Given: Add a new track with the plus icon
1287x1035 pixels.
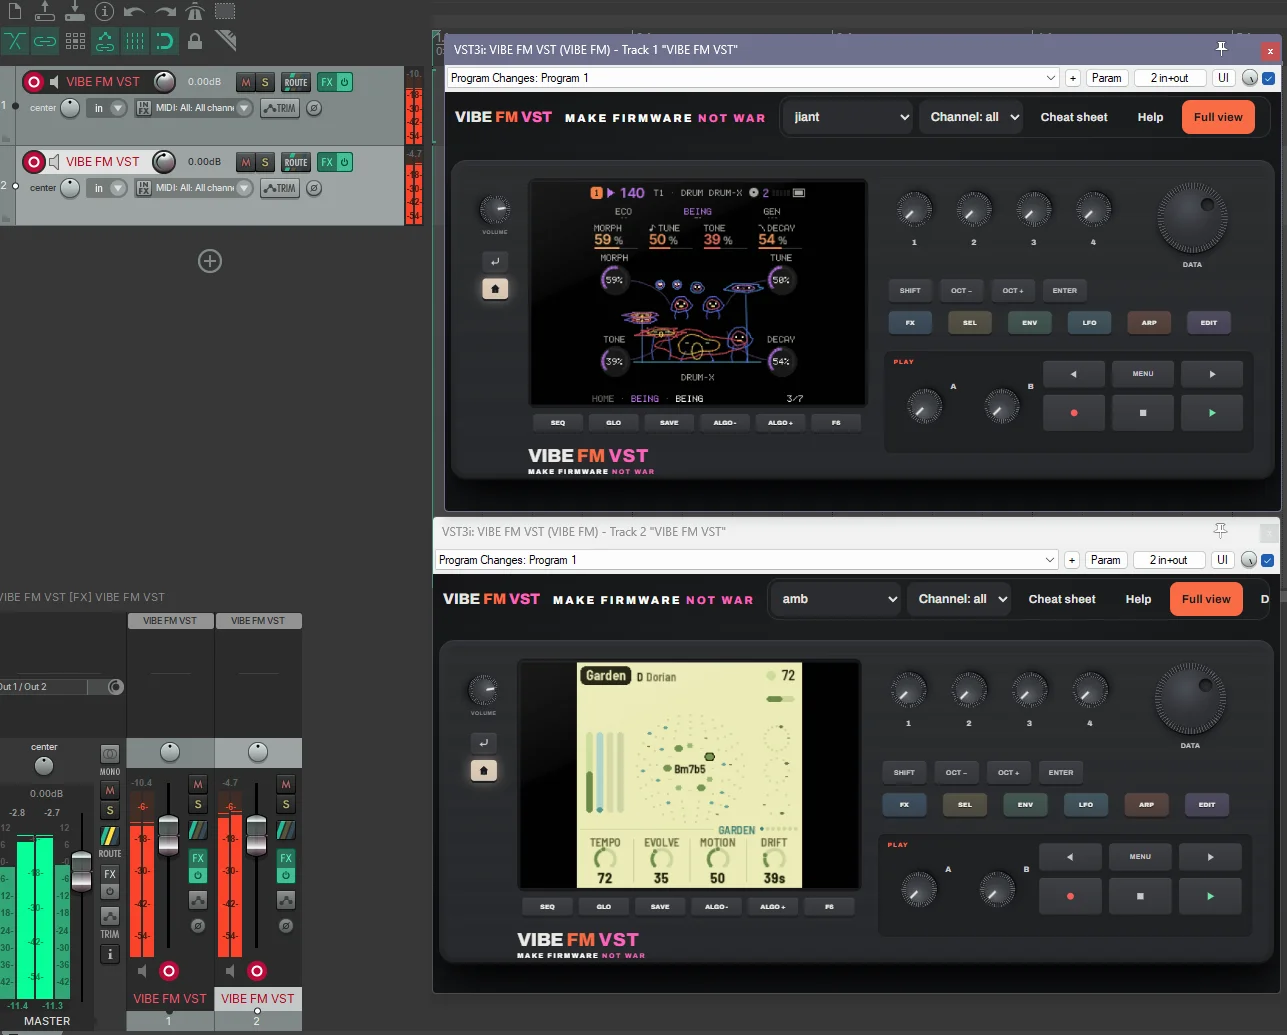Looking at the screenshot, I should point(210,261).
